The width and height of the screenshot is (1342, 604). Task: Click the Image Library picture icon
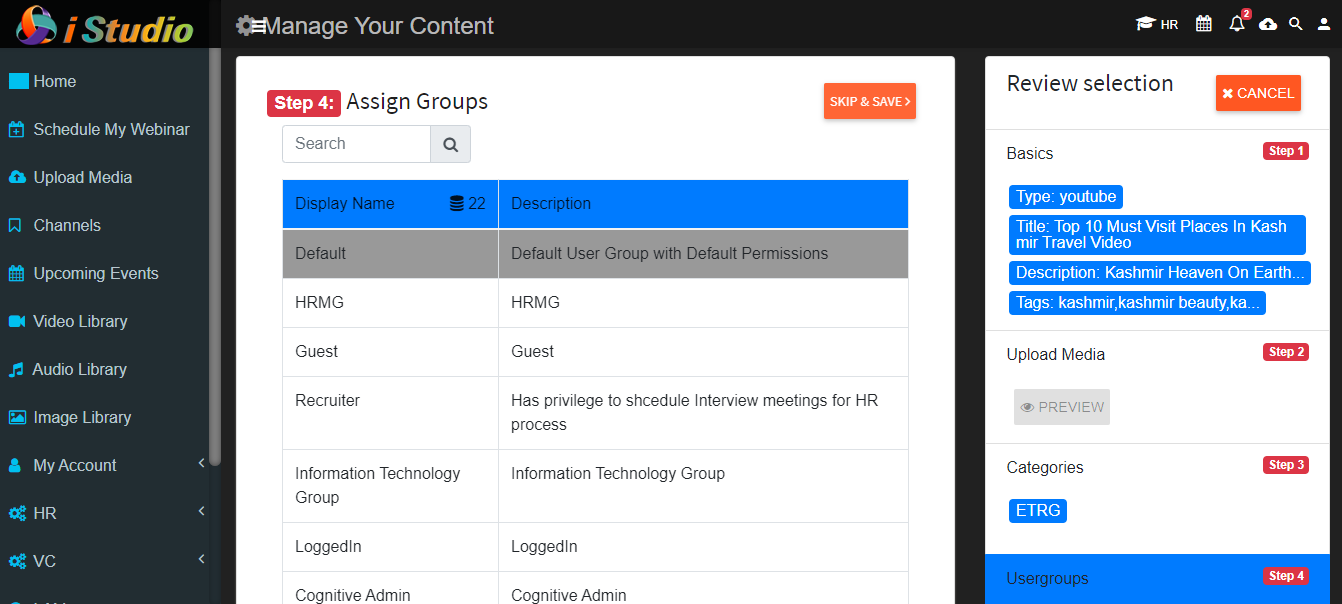(17, 417)
